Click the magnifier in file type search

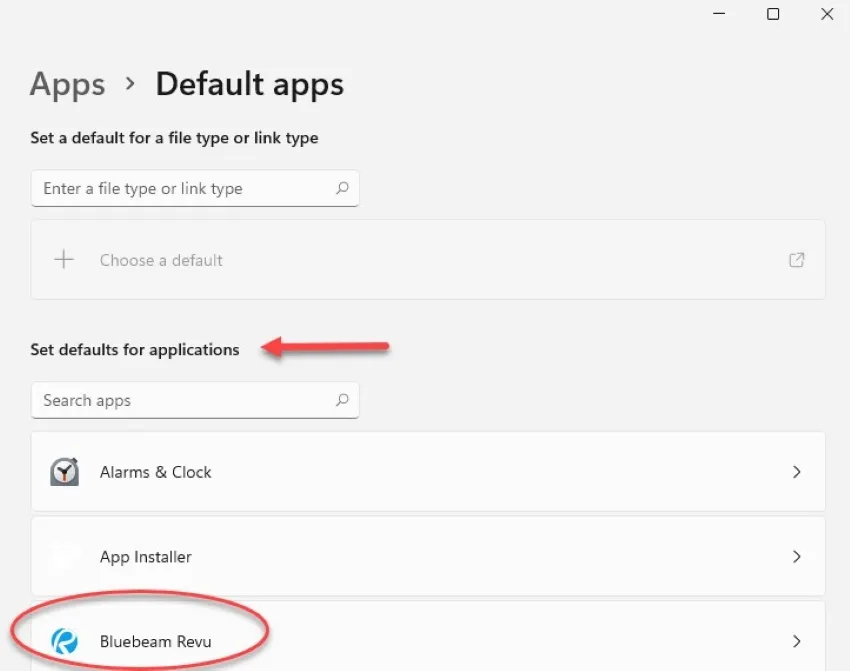click(x=342, y=188)
